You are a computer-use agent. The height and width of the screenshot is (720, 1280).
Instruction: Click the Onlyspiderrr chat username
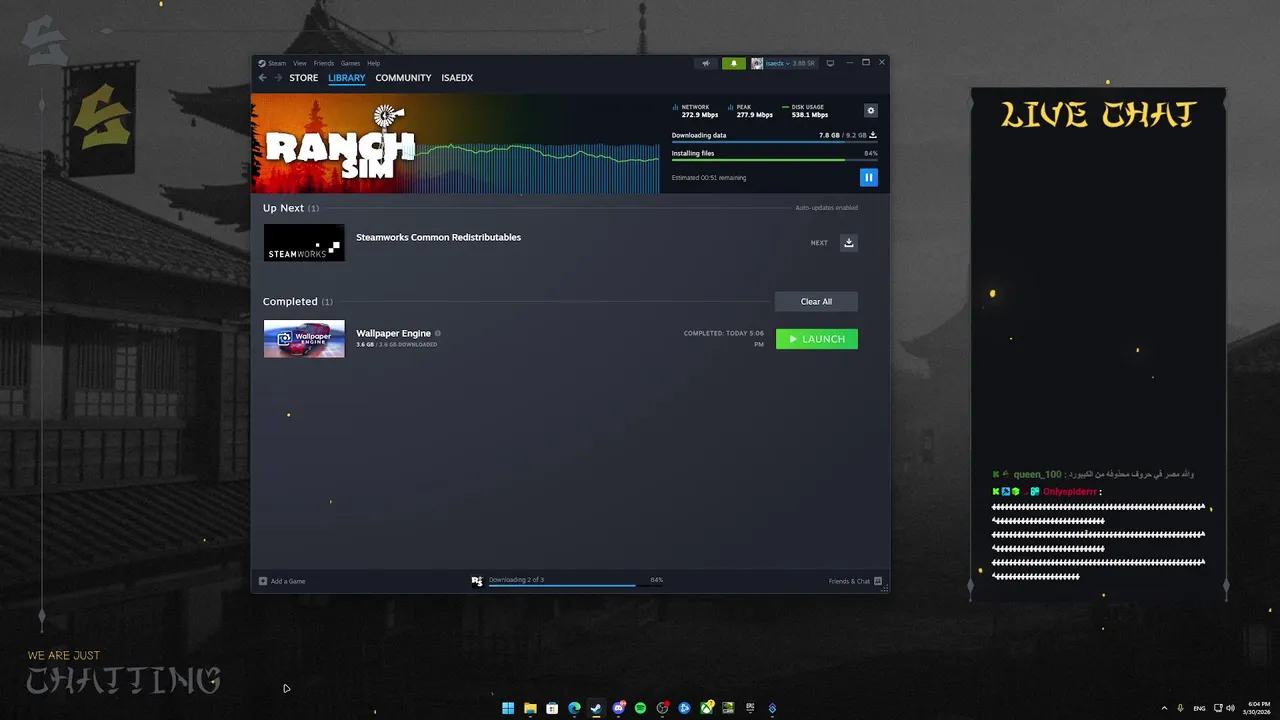coord(1070,491)
